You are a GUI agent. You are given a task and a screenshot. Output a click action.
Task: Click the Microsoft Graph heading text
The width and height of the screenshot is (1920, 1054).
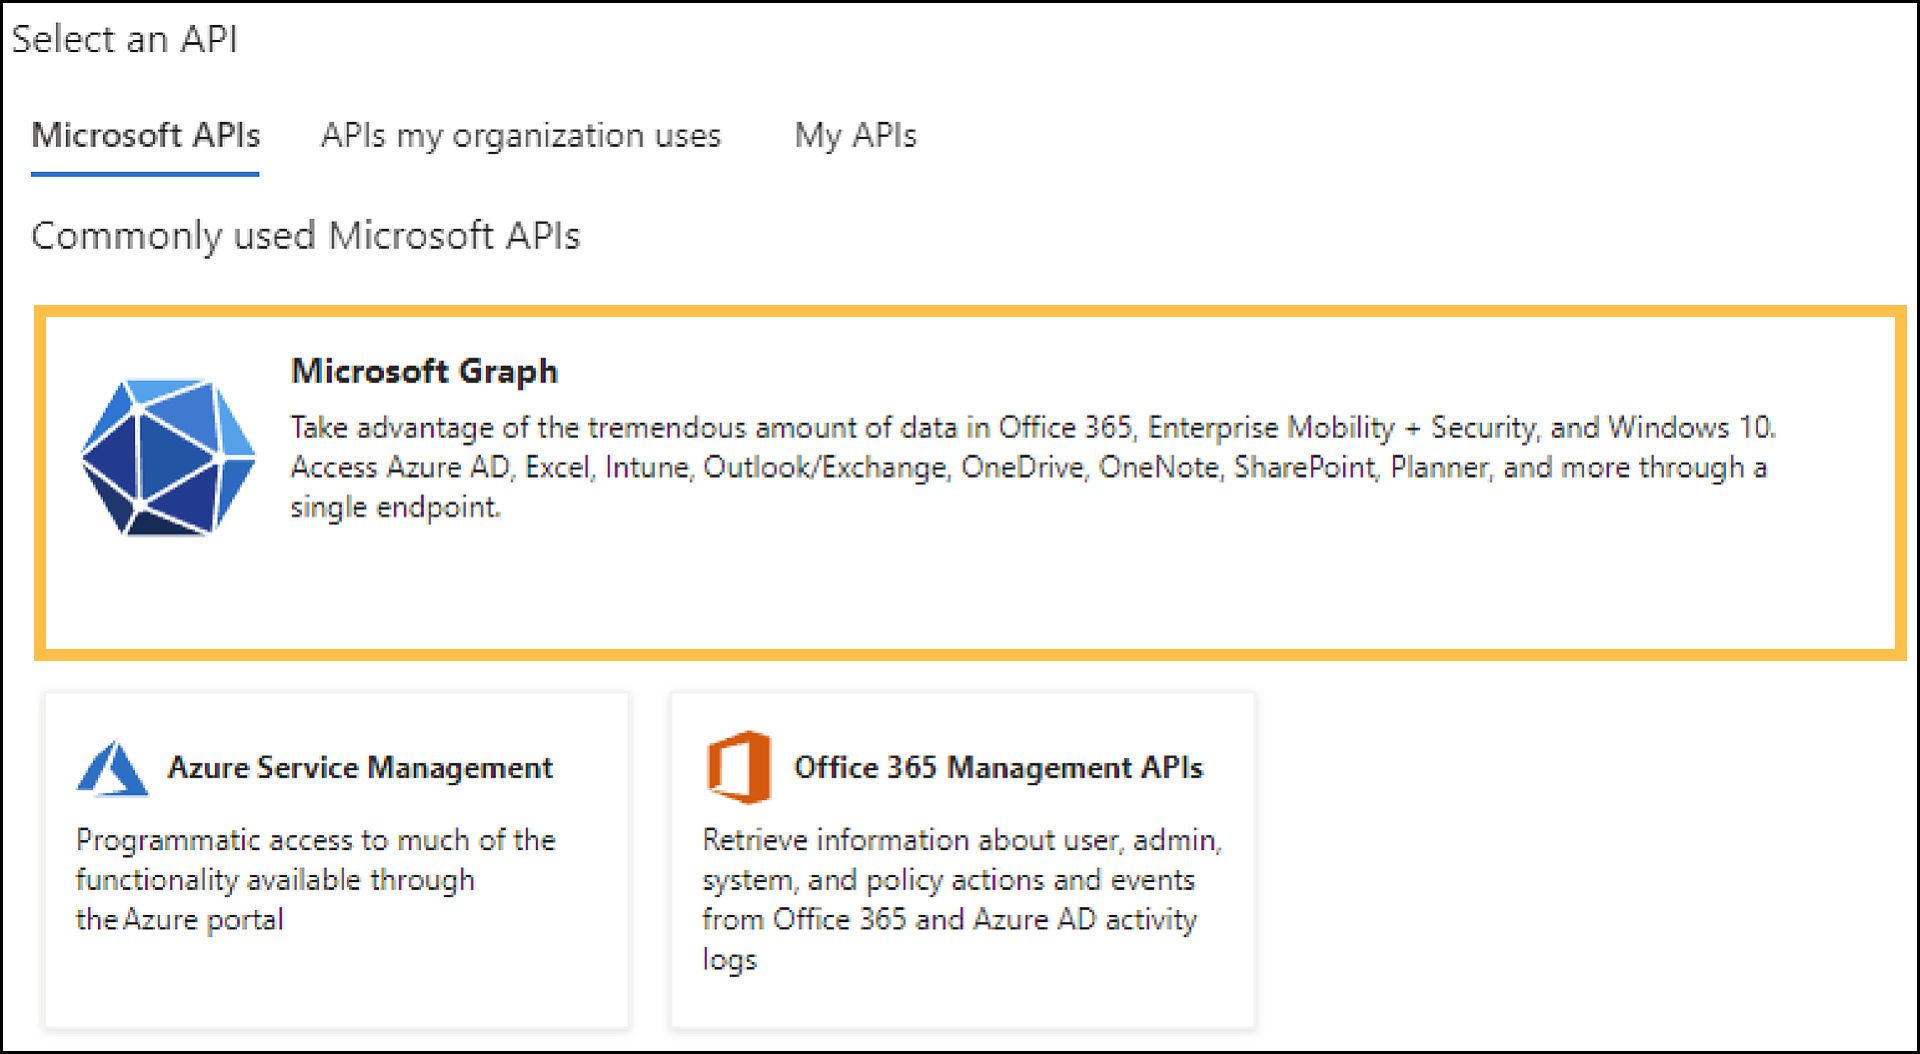click(x=423, y=371)
